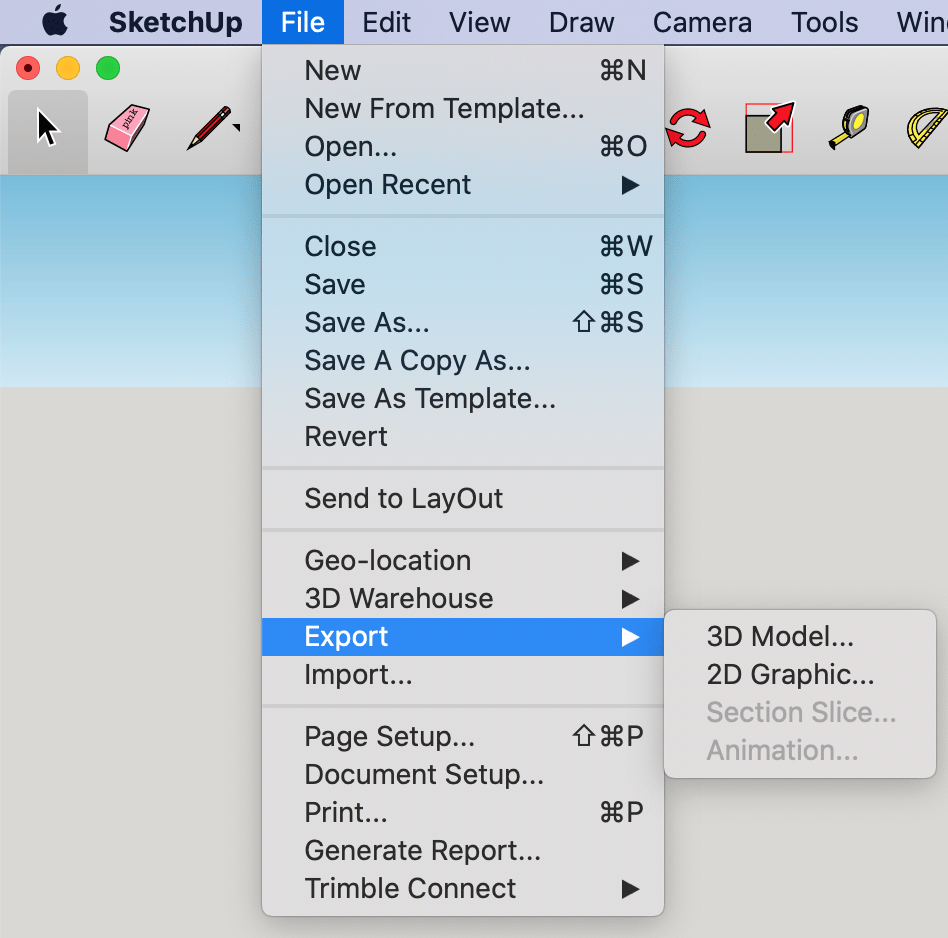
Task: Click the green zoom window button
Action: (108, 68)
